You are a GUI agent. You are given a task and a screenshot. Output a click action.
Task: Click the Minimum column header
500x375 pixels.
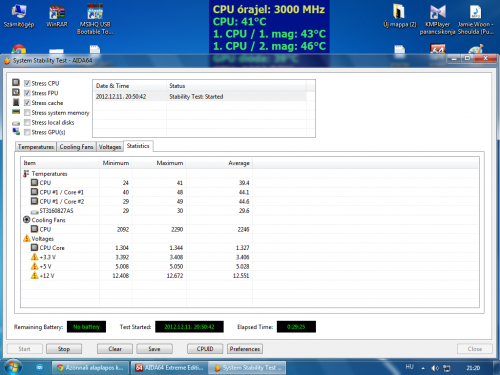tap(116, 163)
